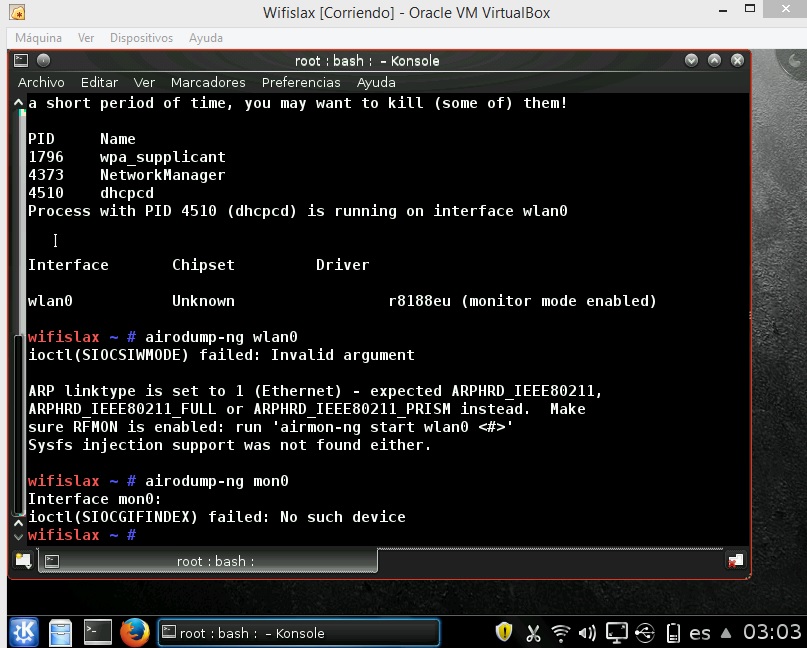Minimize the Konsole window
Viewport: 807px width, 648px height.
tap(691, 61)
